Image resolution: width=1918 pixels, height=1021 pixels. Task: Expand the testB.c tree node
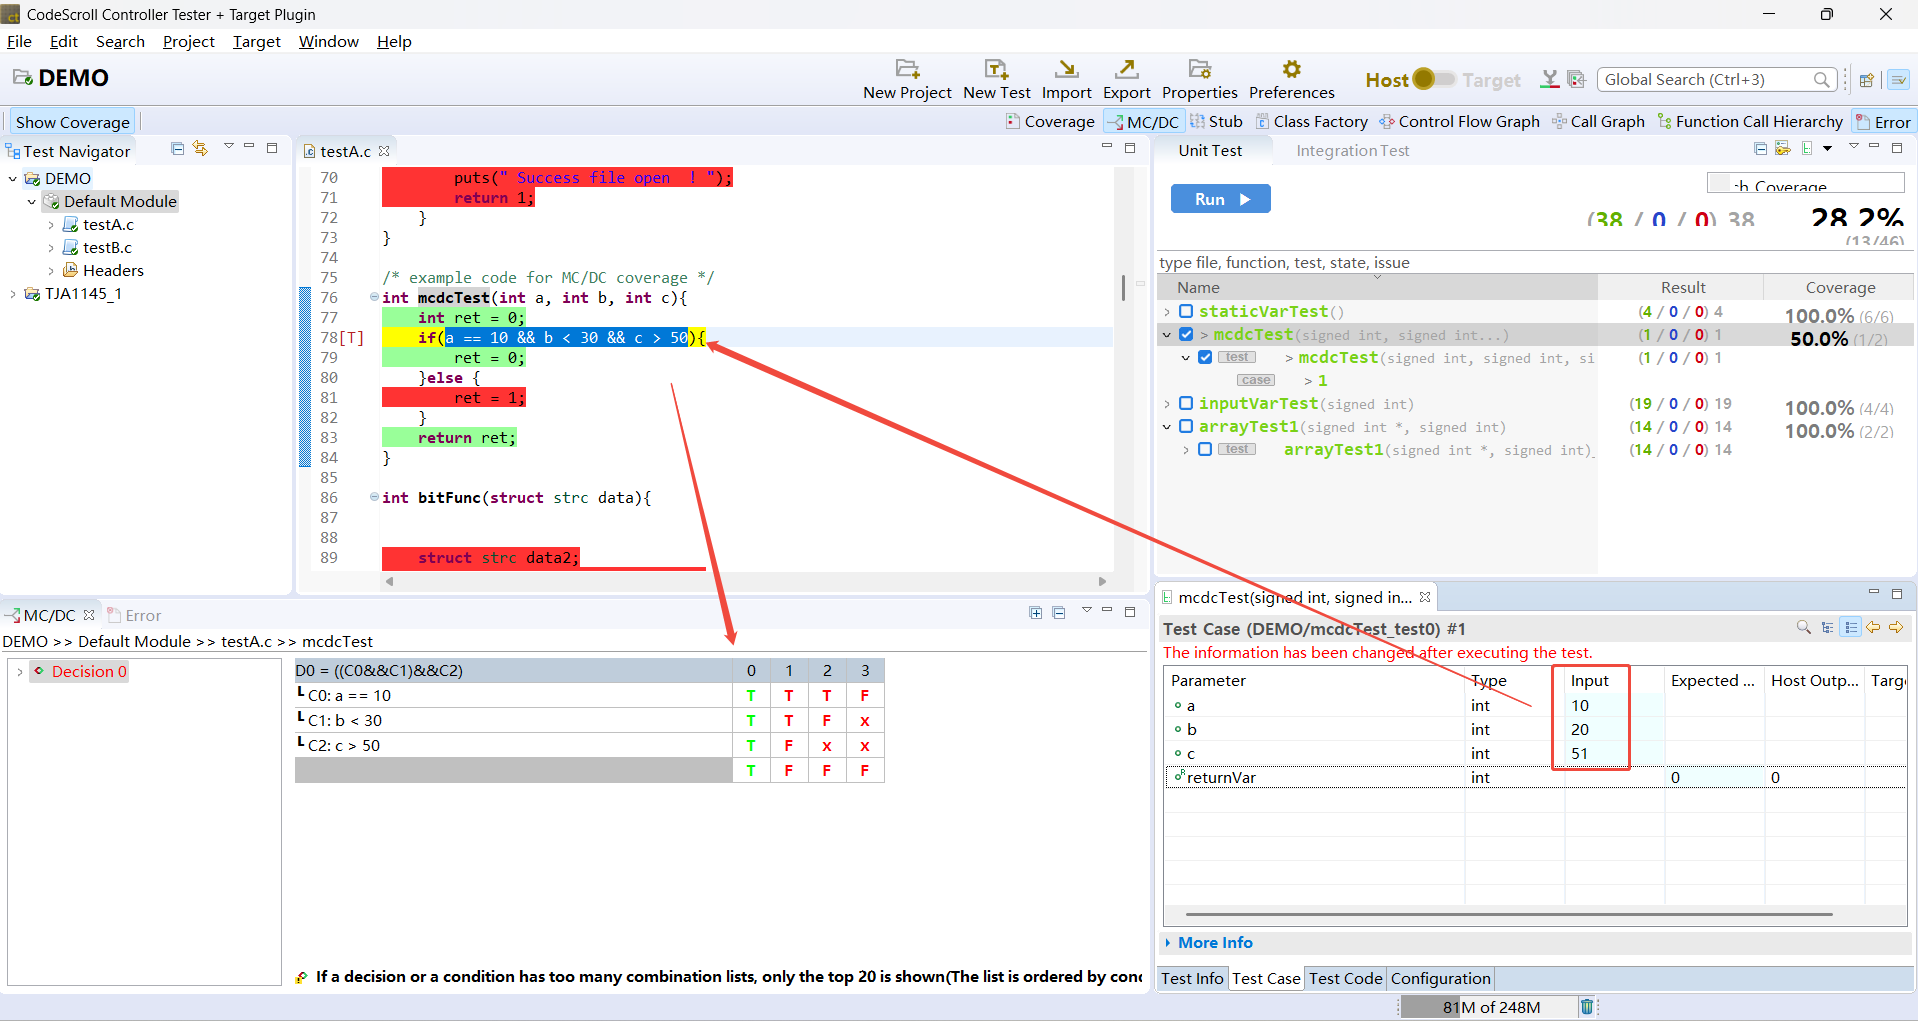click(51, 248)
